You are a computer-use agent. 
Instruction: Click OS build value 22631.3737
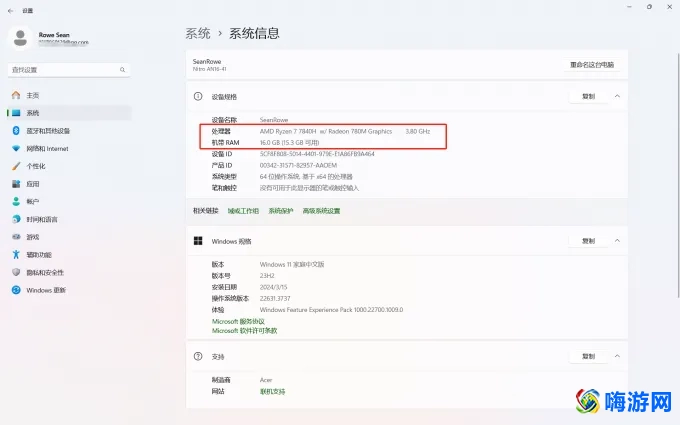click(x=275, y=298)
